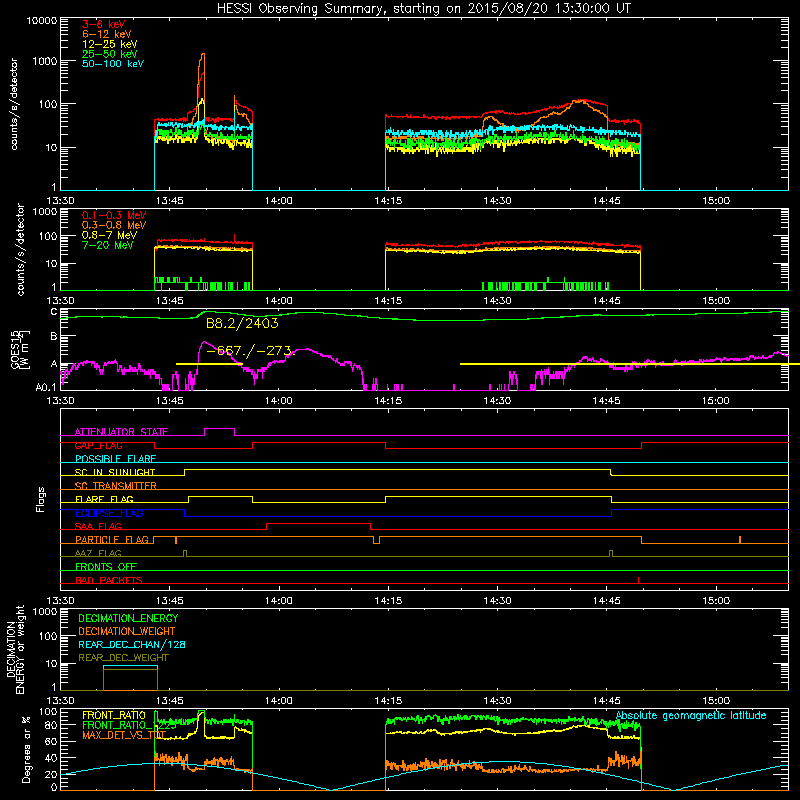Viewport: 800px width, 800px height.
Task: Click the REAR_DEC_CHAN/128 legend entry
Action: click(132, 644)
